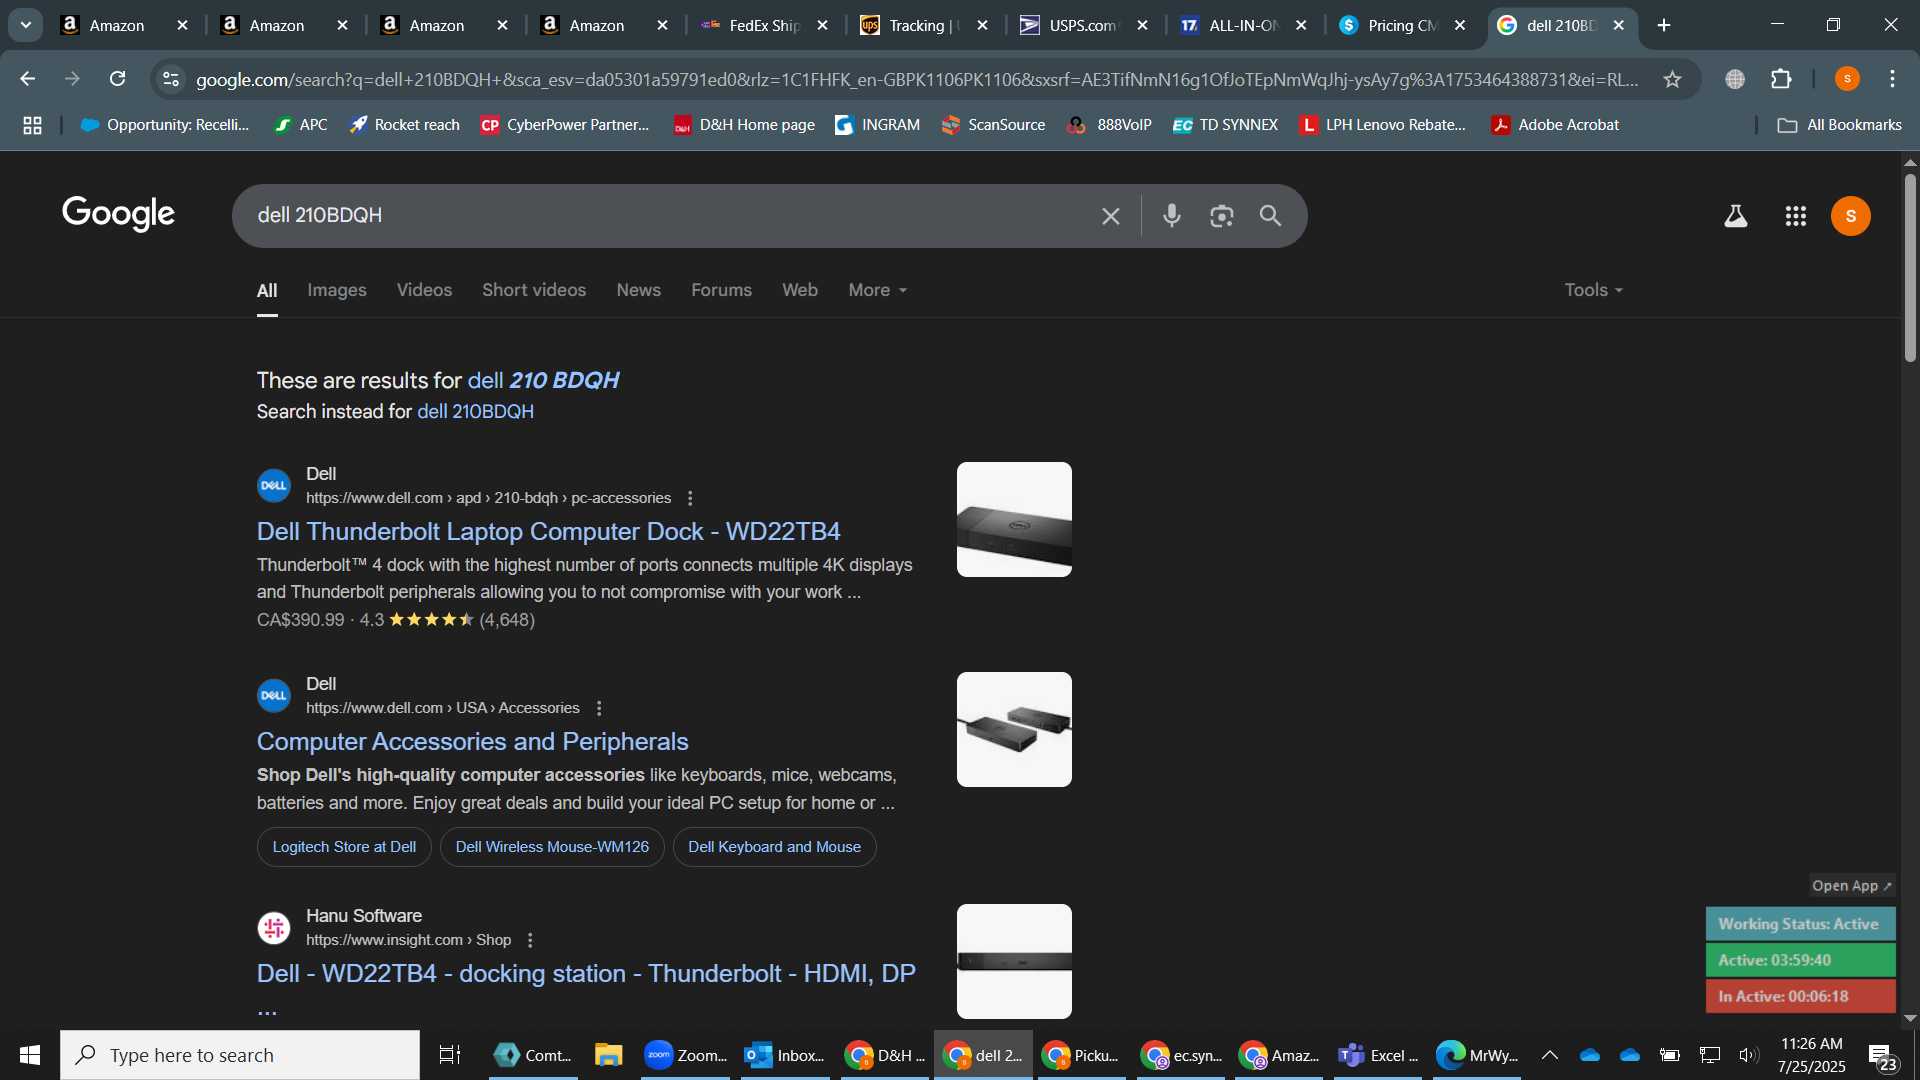The image size is (1920, 1080).
Task: Open Adobe Acrobat bookmark
Action: pos(1555,125)
